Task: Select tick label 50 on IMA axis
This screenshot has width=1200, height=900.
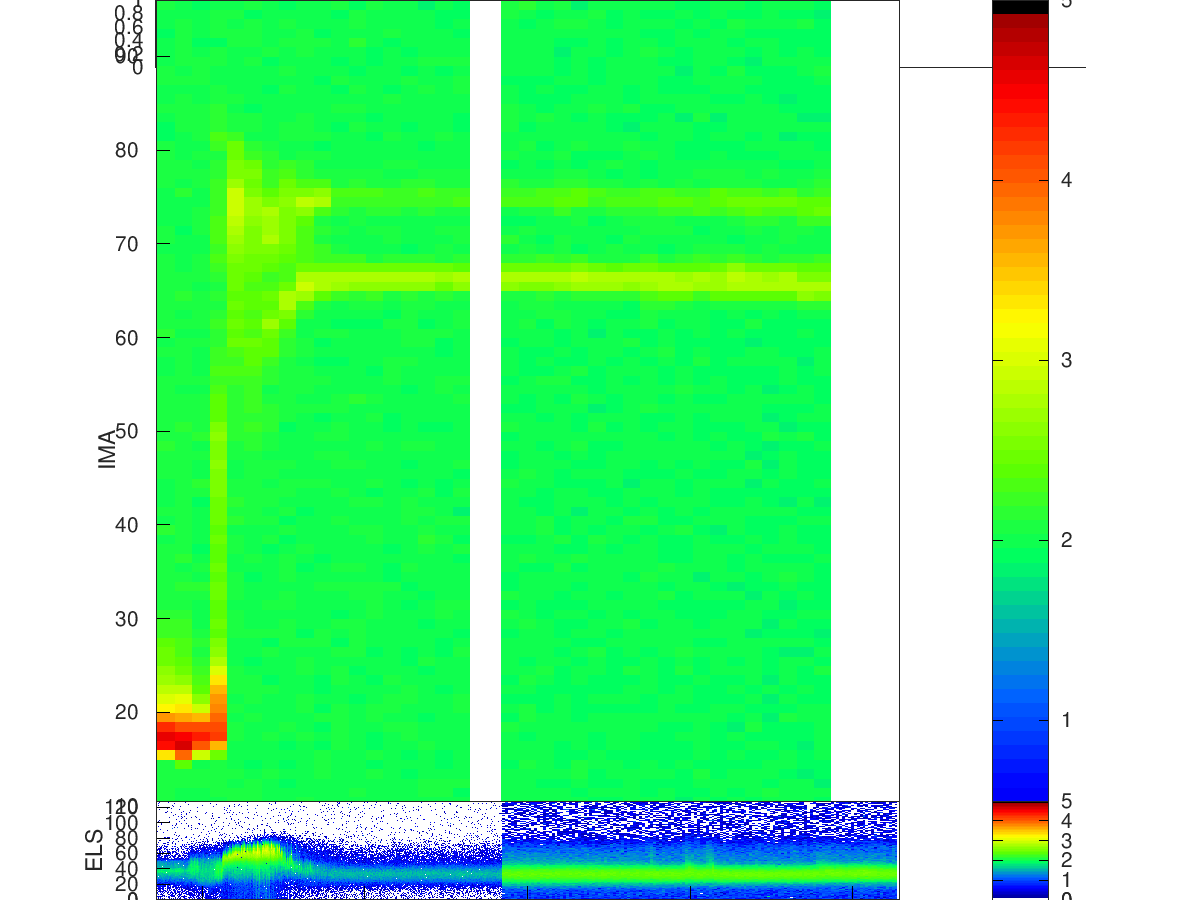Action: click(127, 431)
